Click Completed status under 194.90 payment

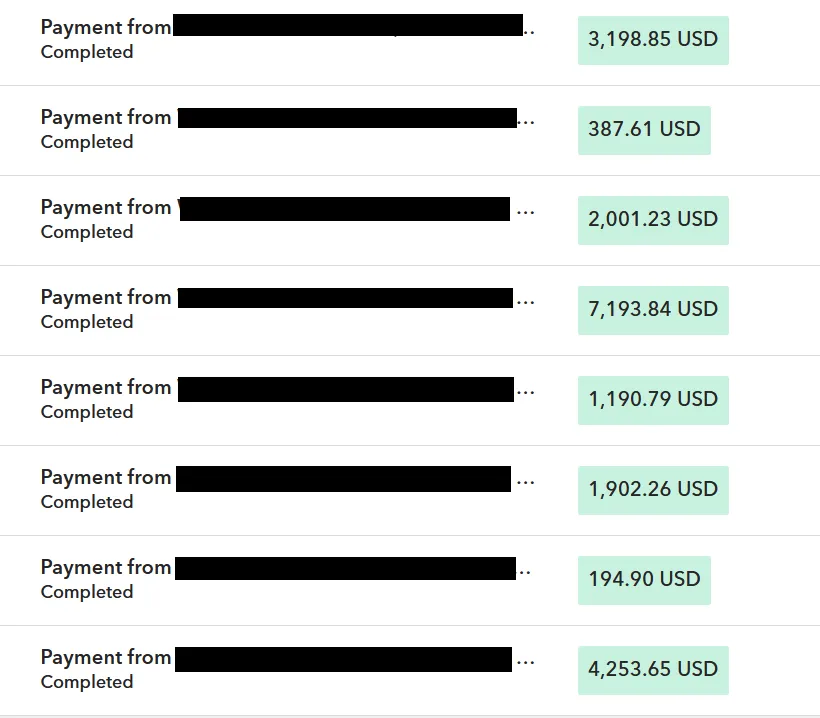click(87, 592)
